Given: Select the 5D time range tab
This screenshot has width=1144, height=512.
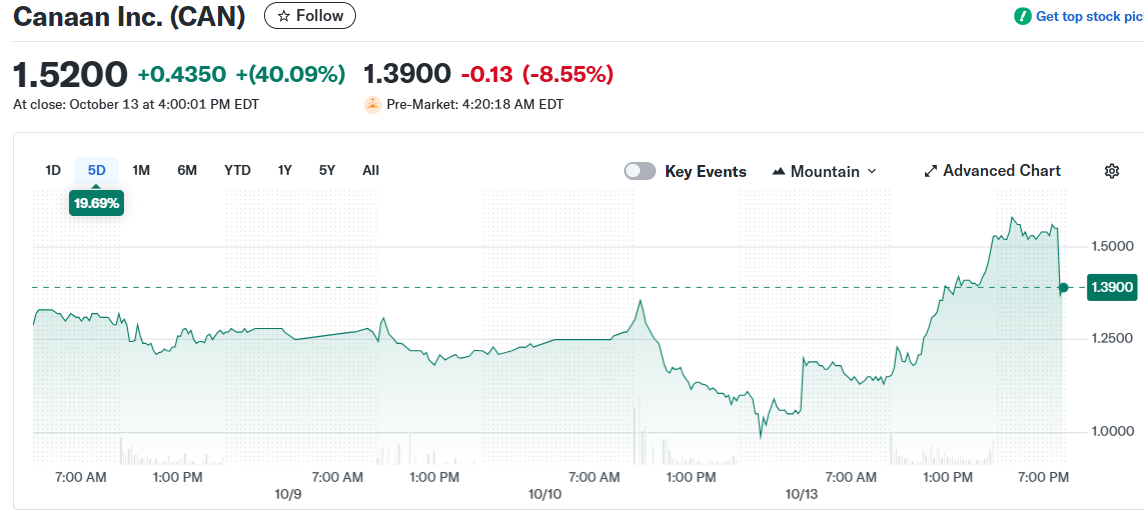Looking at the screenshot, I should [x=96, y=170].
